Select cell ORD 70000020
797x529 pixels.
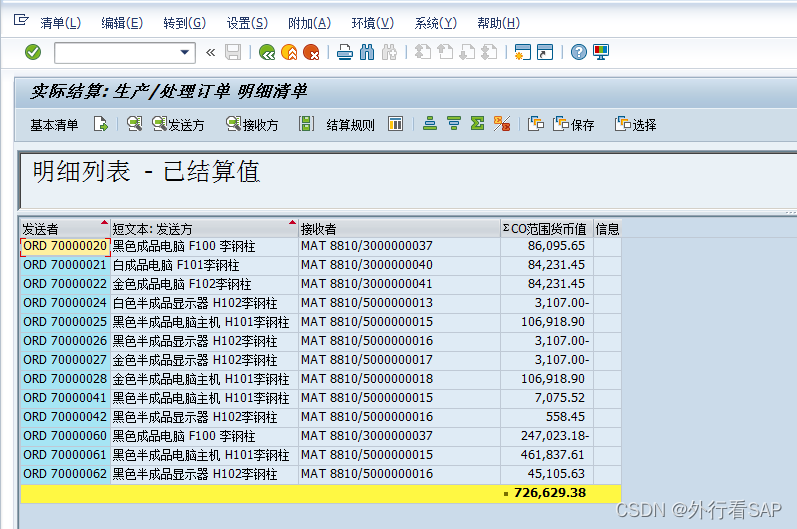[65, 246]
